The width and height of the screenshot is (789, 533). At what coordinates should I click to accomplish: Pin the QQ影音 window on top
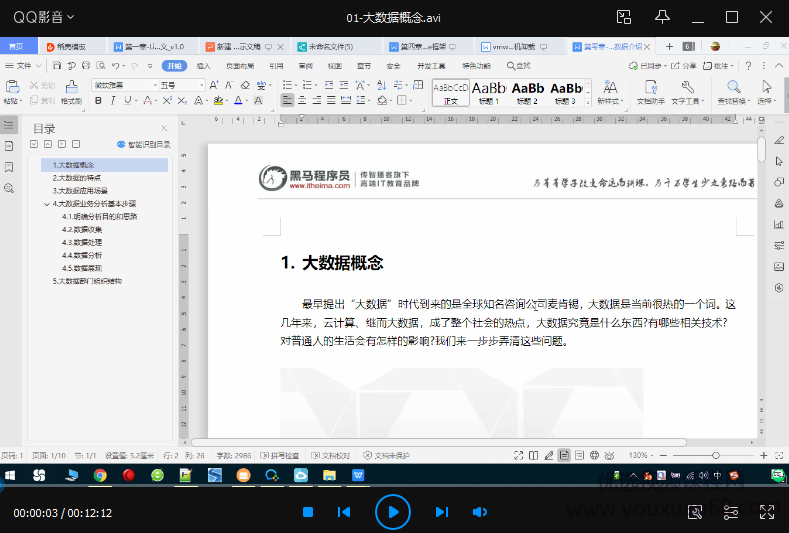(x=662, y=17)
